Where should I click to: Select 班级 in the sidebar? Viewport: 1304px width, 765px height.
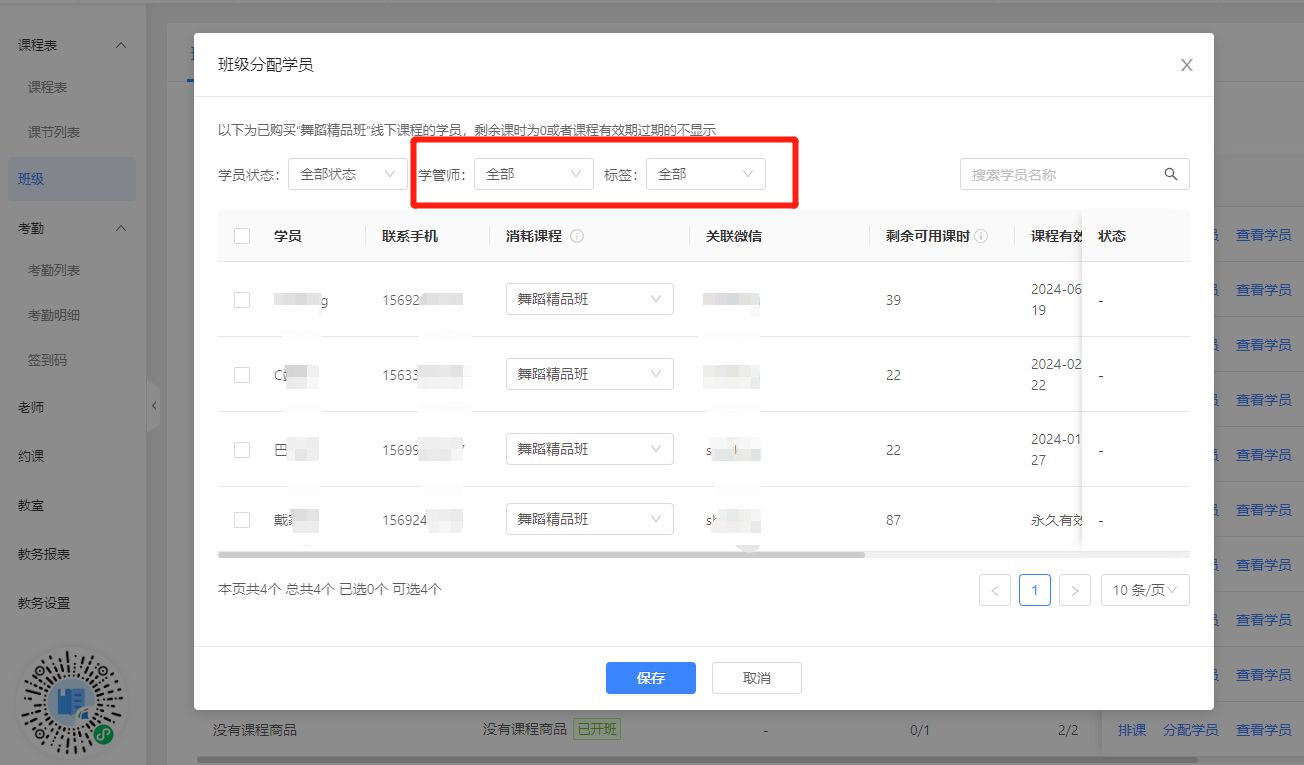coord(72,179)
